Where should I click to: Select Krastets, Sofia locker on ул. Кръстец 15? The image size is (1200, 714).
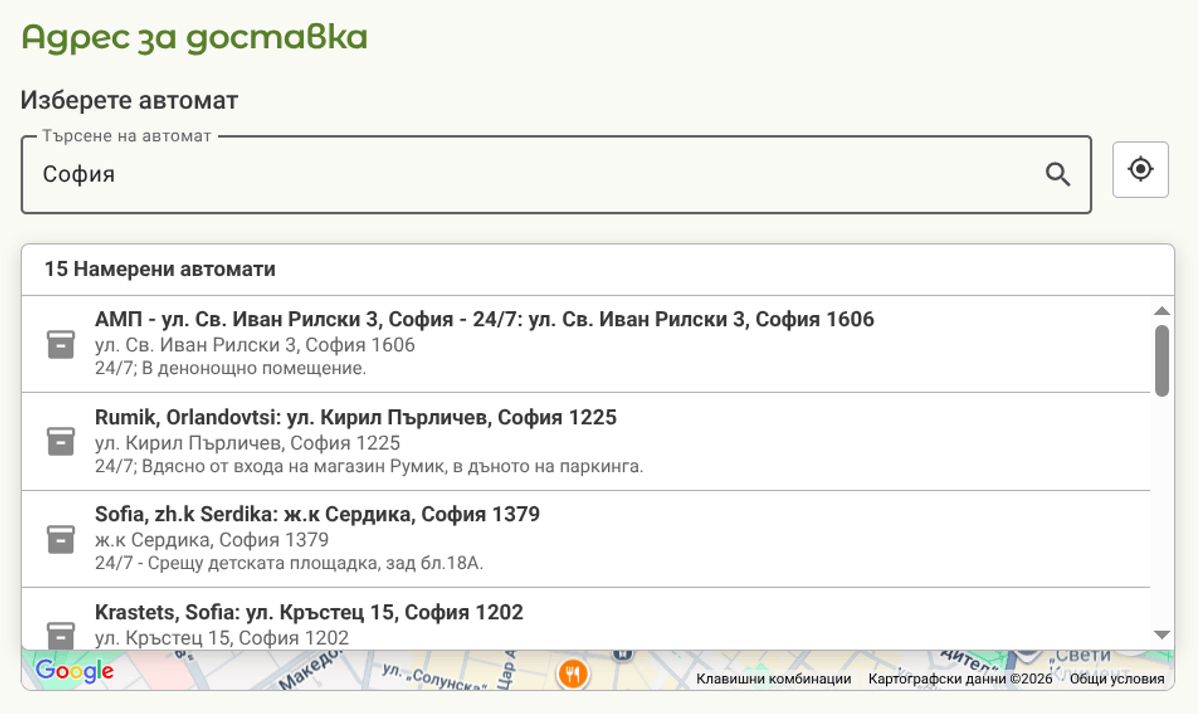(x=309, y=612)
